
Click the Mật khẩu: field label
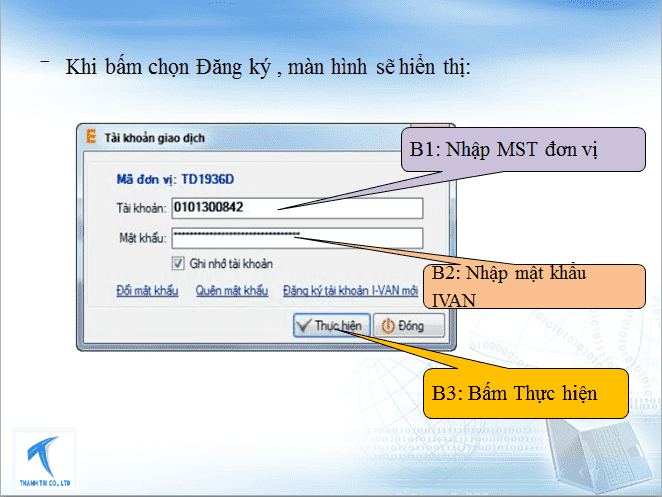click(141, 238)
